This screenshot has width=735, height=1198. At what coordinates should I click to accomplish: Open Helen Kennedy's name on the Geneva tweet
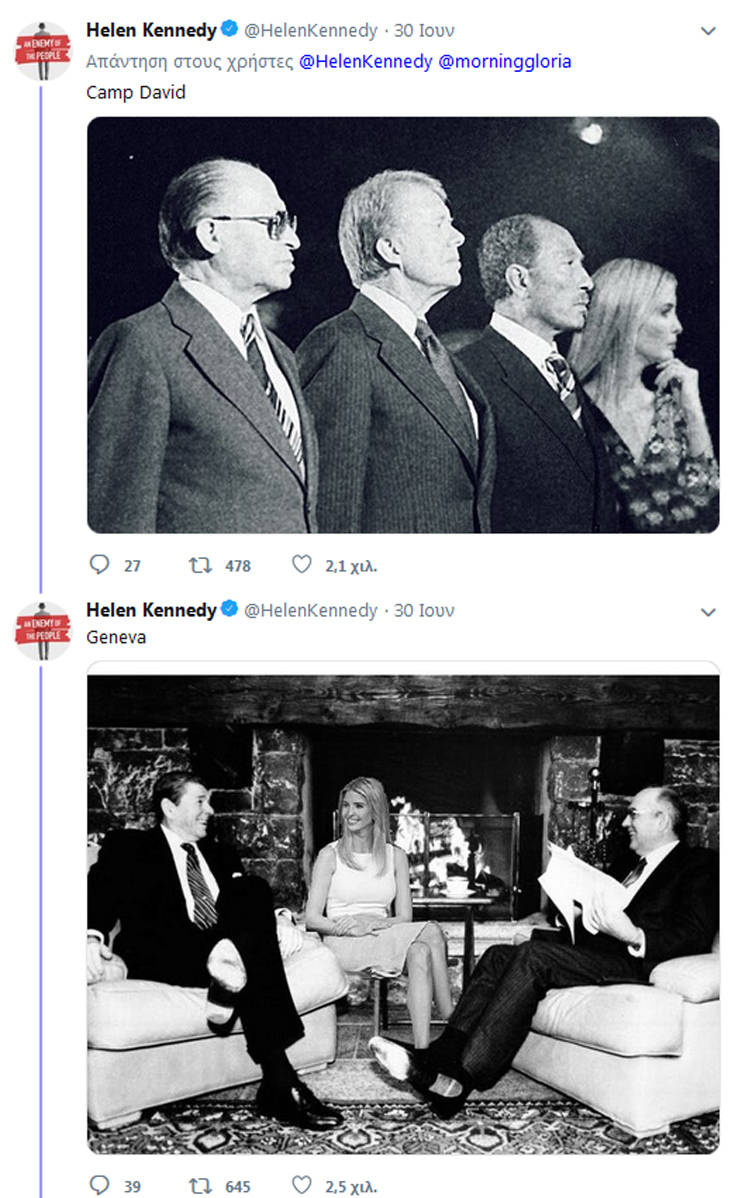(x=151, y=610)
